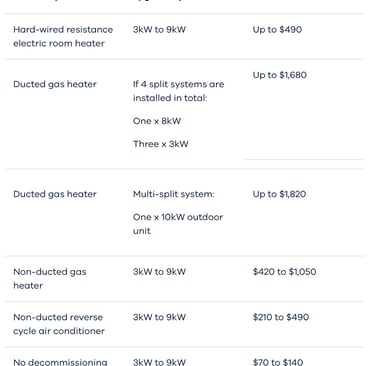Image resolution: width=375 pixels, height=366 pixels.
Task: Click the second Ducted gas heater label
Action: (55, 194)
